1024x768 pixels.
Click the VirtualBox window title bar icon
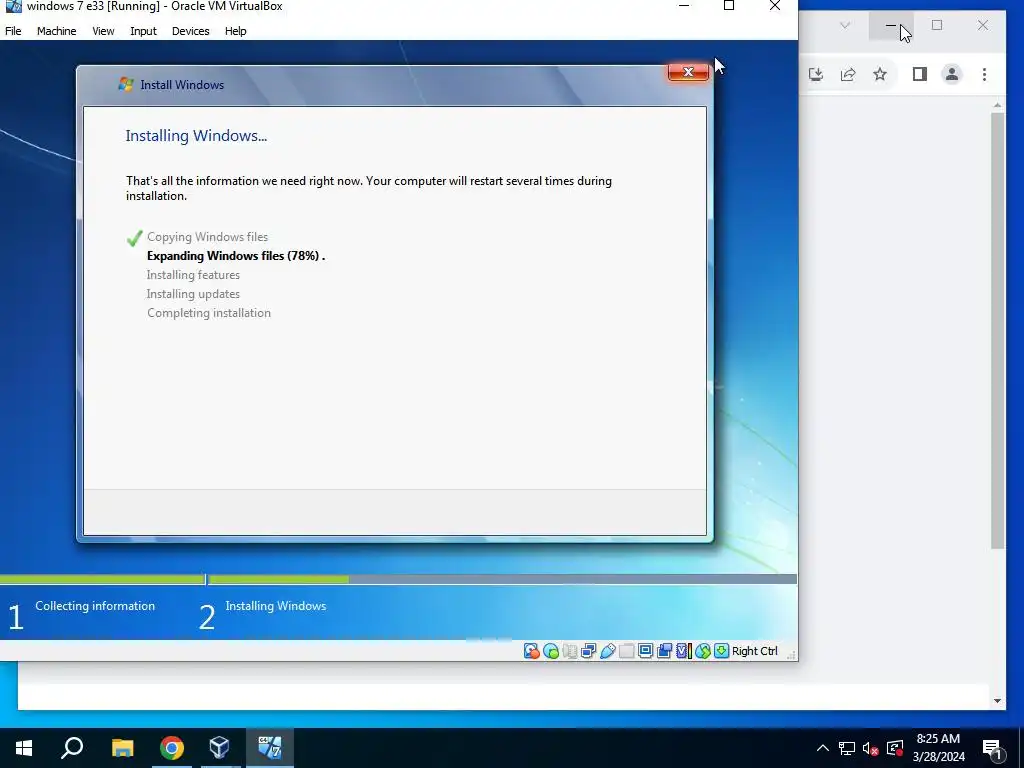tap(13, 7)
